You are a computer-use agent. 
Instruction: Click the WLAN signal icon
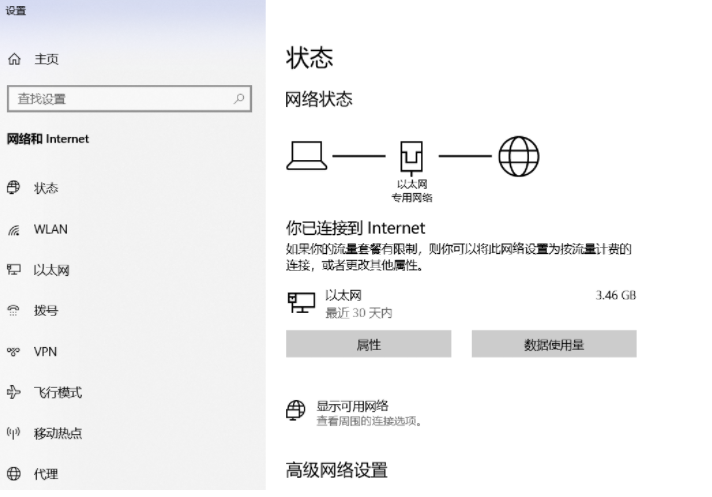click(x=14, y=229)
